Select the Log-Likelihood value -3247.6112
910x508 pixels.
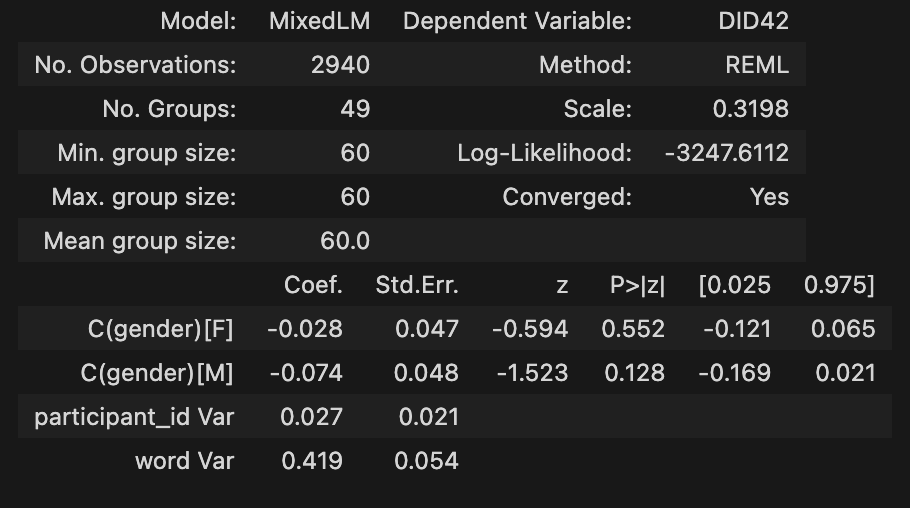pos(726,153)
